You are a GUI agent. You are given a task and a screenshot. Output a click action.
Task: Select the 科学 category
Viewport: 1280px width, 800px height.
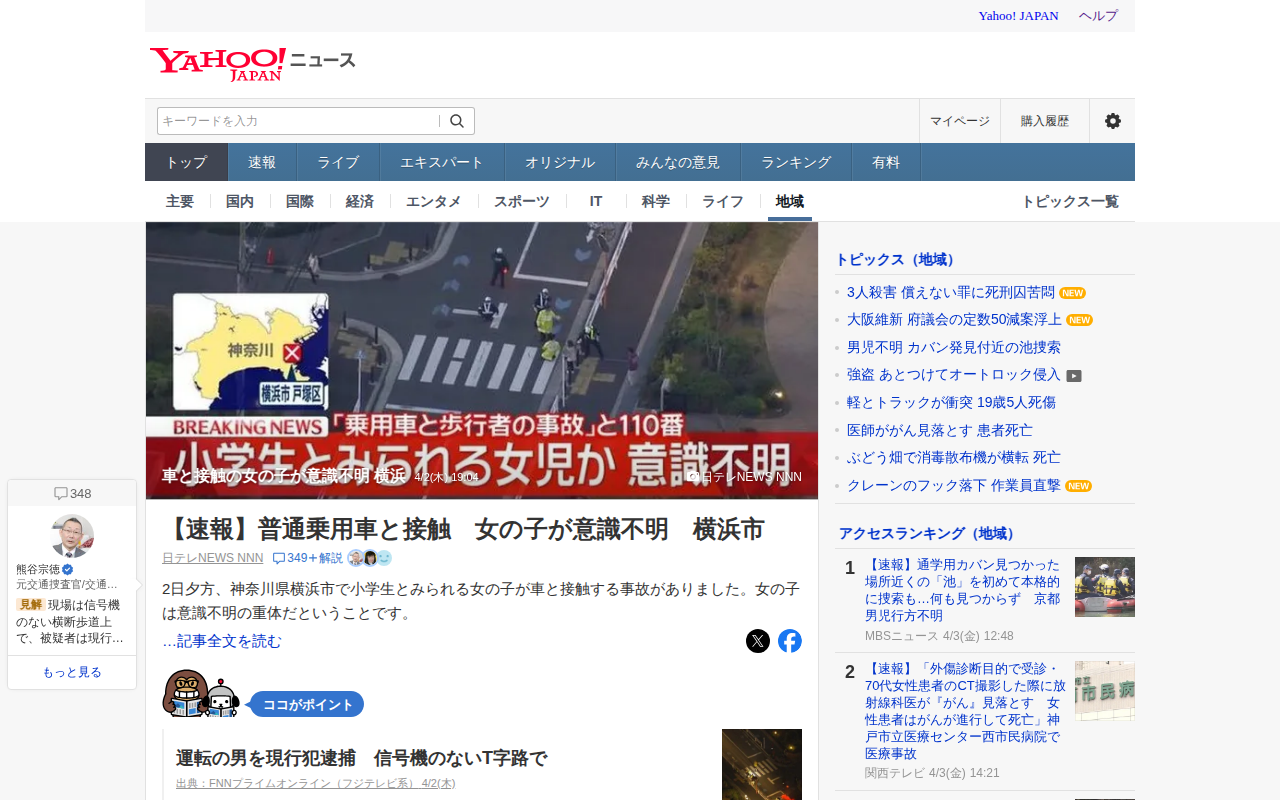(x=656, y=201)
